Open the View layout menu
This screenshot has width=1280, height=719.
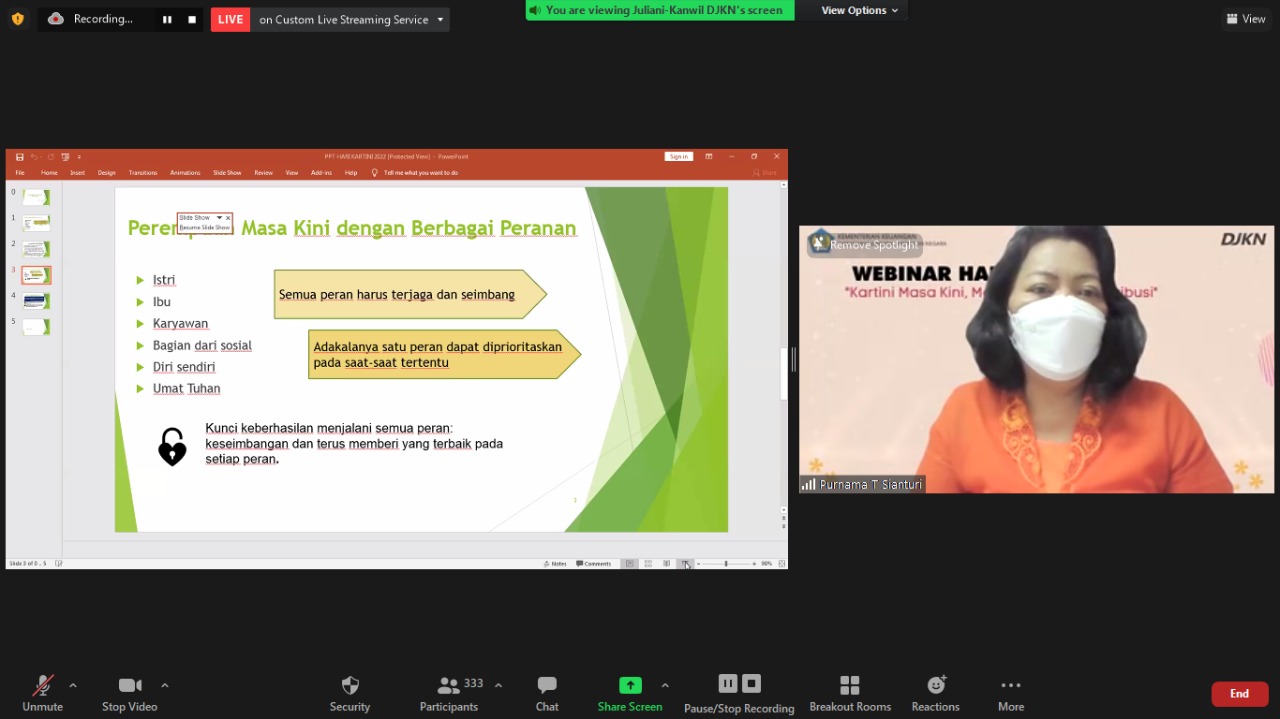tap(1246, 19)
